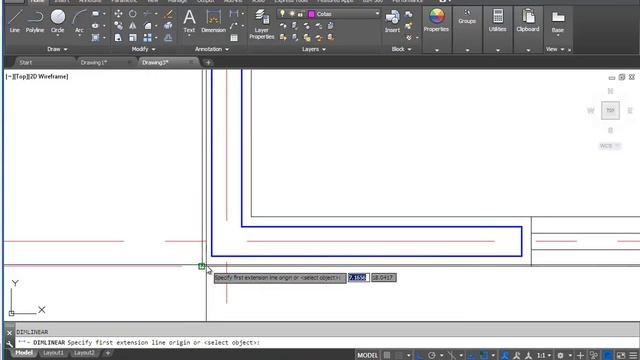This screenshot has height=360, width=640.
Task: Open the annotation scale 1:1 dropdown
Action: click(544, 355)
